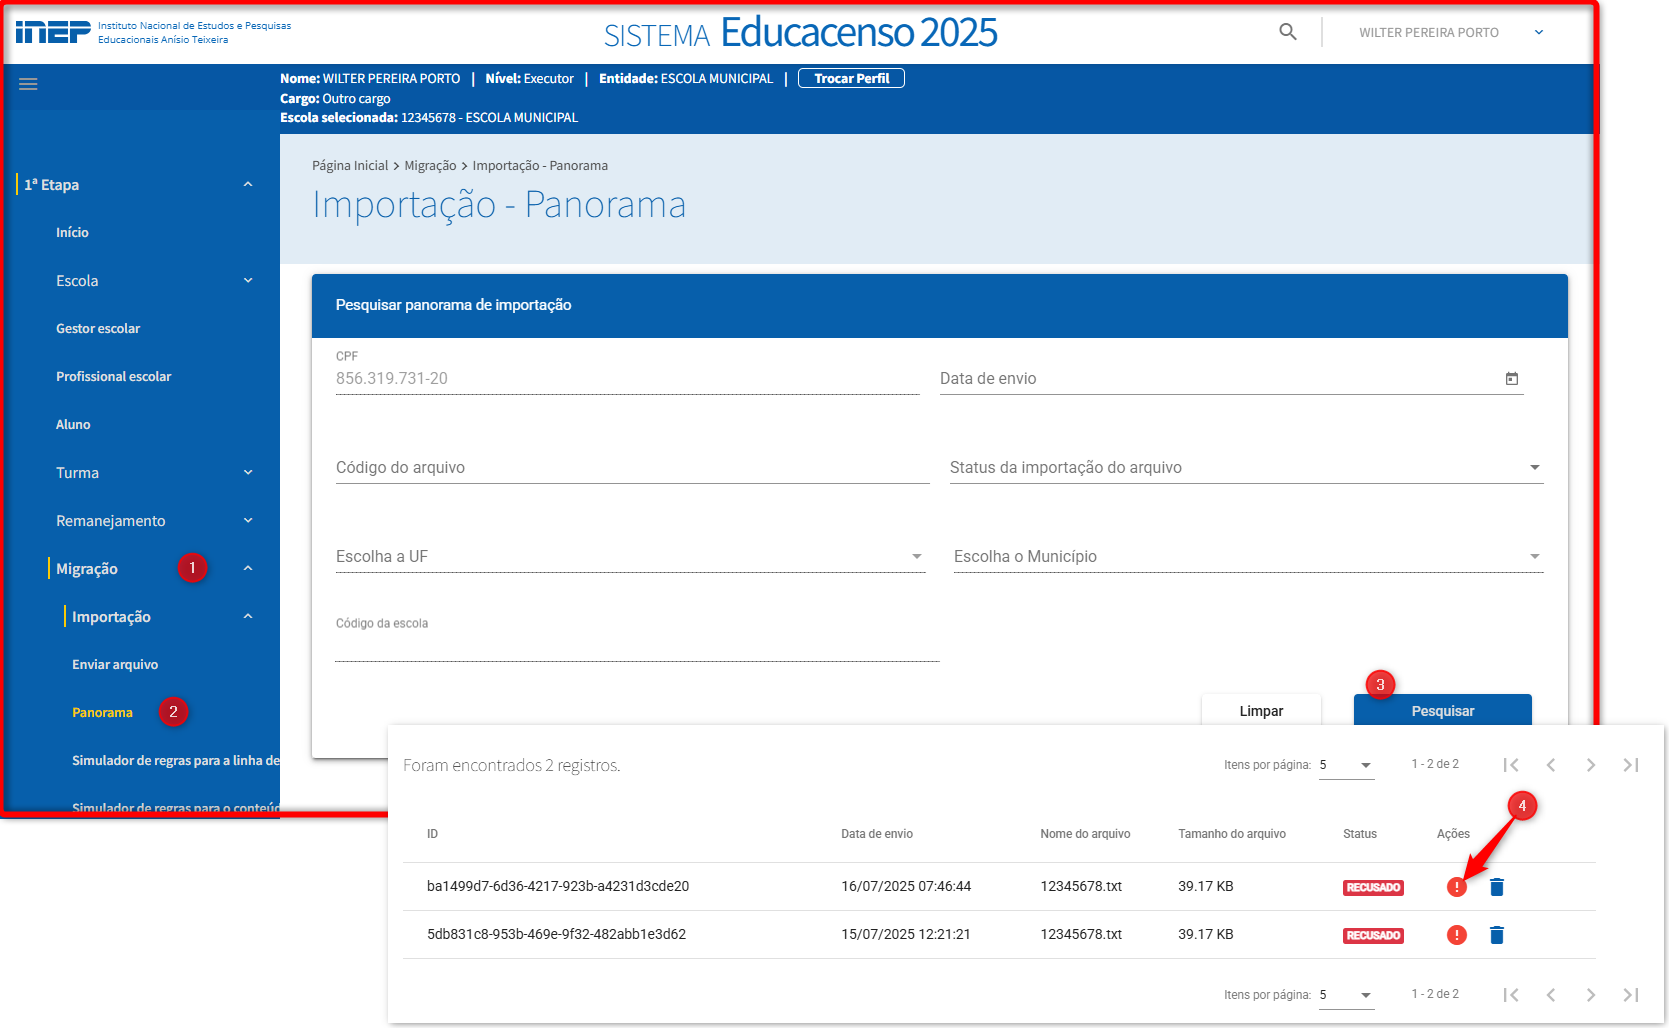
Task: Open the Escolha o Município dropdown
Action: [1248, 556]
